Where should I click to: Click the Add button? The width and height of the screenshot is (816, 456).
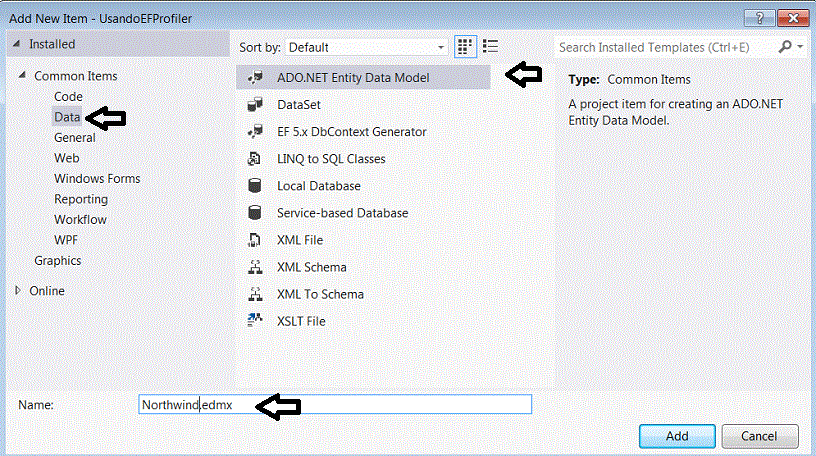[677, 436]
